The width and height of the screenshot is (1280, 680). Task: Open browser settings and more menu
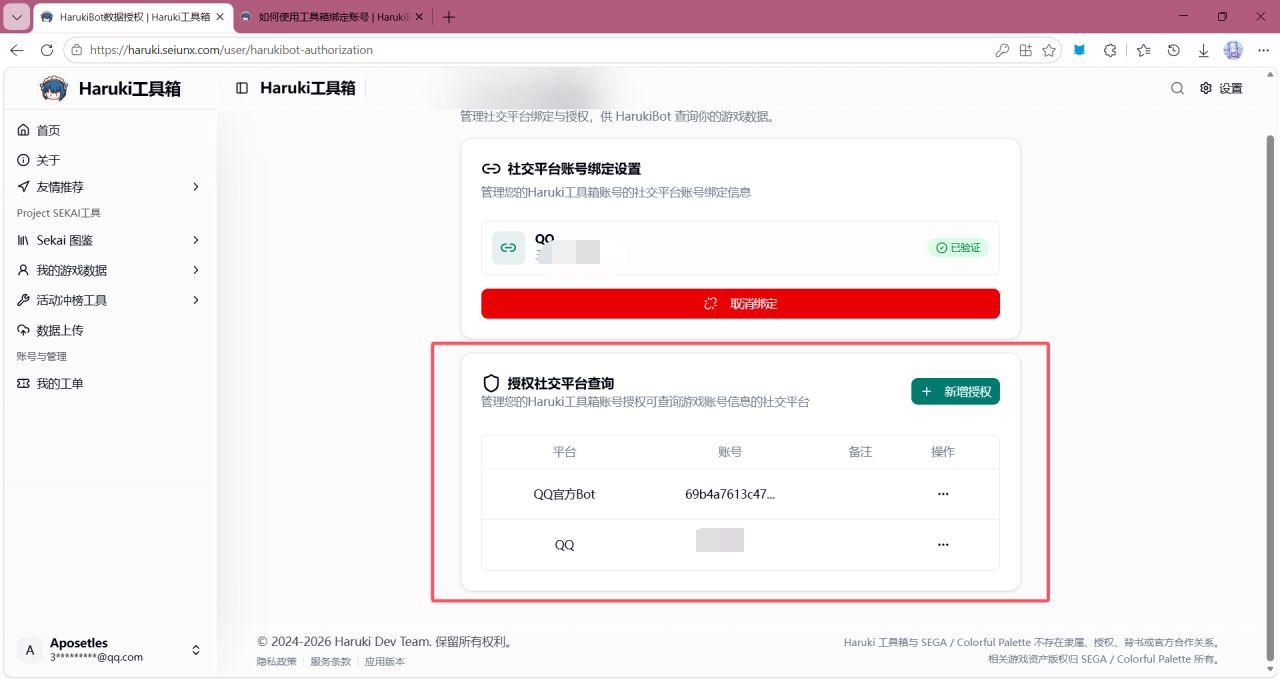(x=1263, y=50)
